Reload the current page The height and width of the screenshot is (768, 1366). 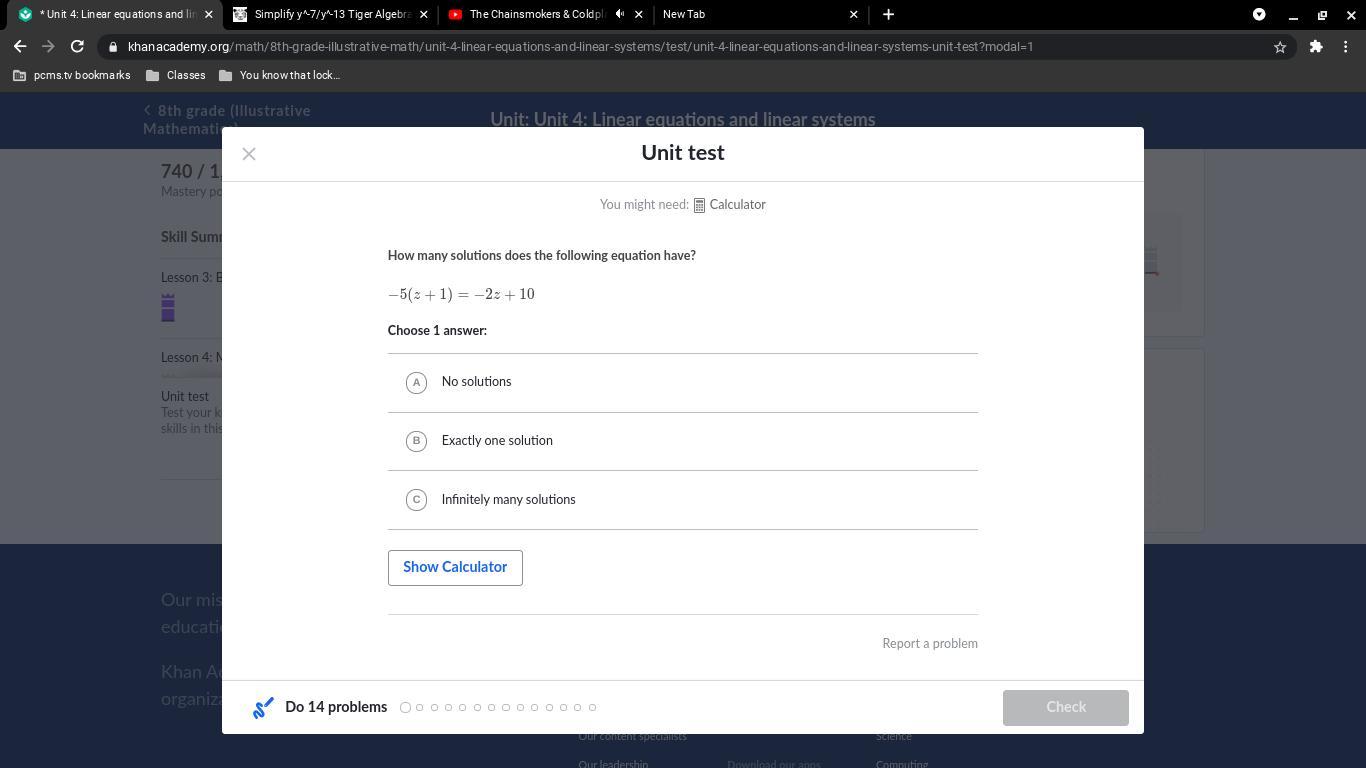click(x=77, y=46)
